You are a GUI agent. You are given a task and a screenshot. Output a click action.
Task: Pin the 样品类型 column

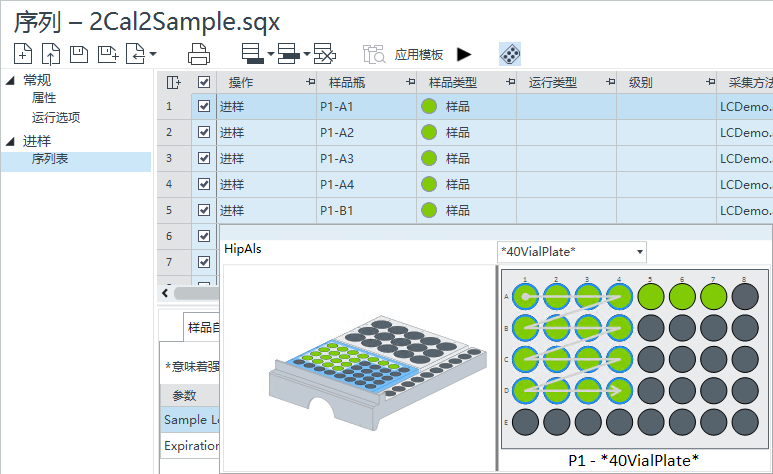[510, 82]
